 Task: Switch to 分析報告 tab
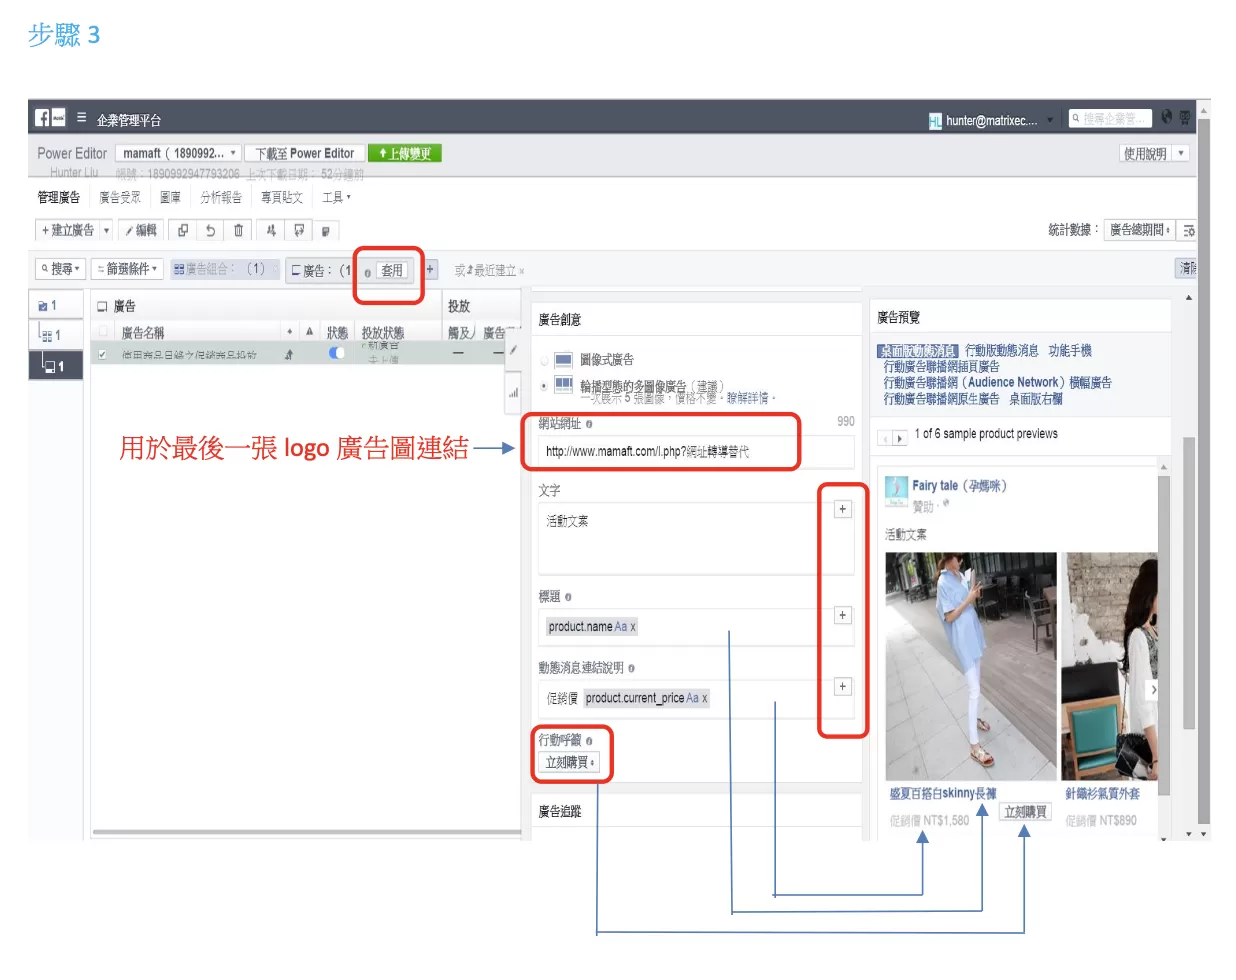pos(221,197)
